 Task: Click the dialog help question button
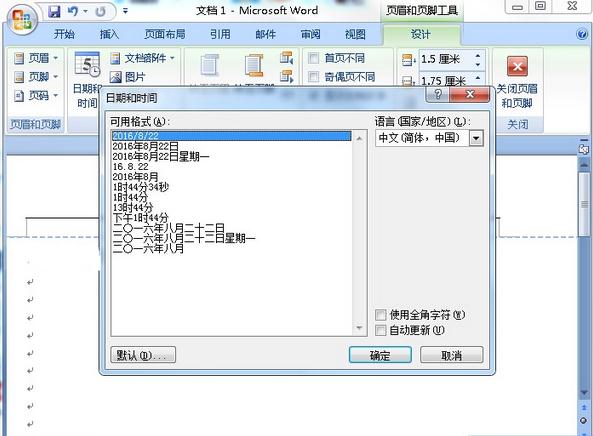[x=438, y=94]
